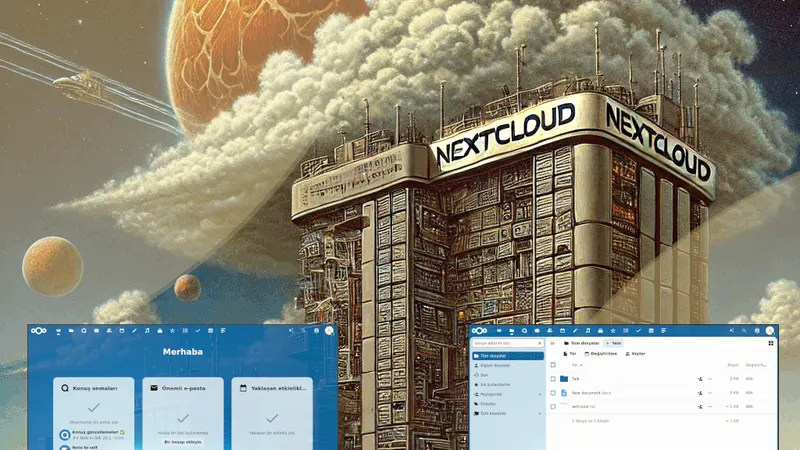Screen dimensions: 800x450
Task: Open Kişiler people filter dropdown
Action: pos(636,354)
